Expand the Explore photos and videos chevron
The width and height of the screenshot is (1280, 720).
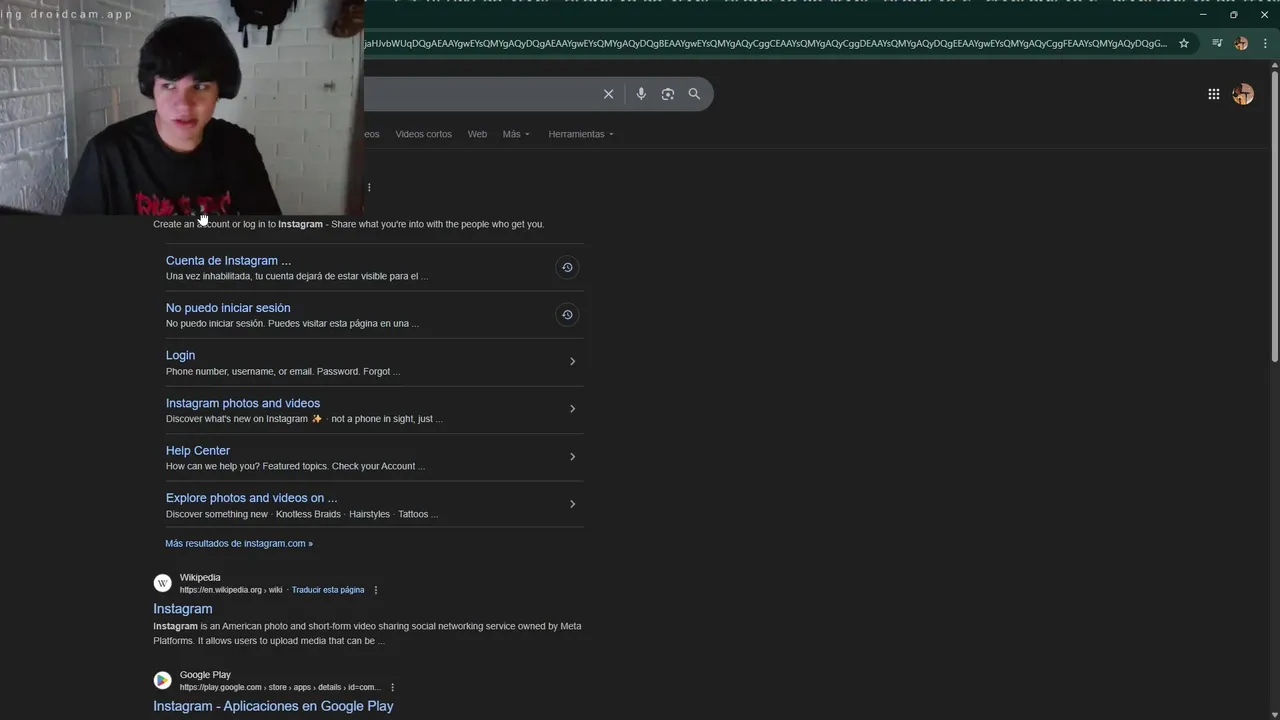point(572,504)
